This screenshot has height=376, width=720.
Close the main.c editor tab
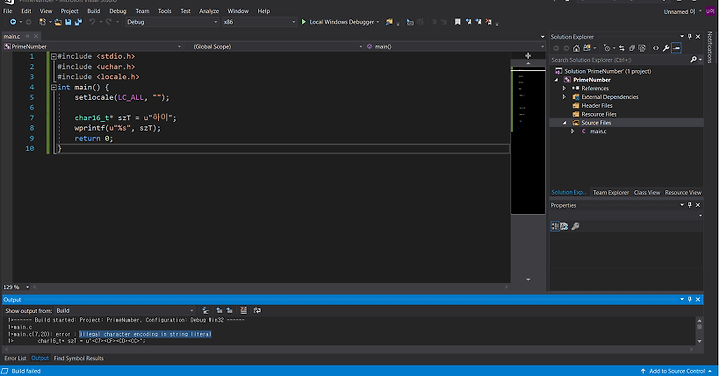click(36, 36)
